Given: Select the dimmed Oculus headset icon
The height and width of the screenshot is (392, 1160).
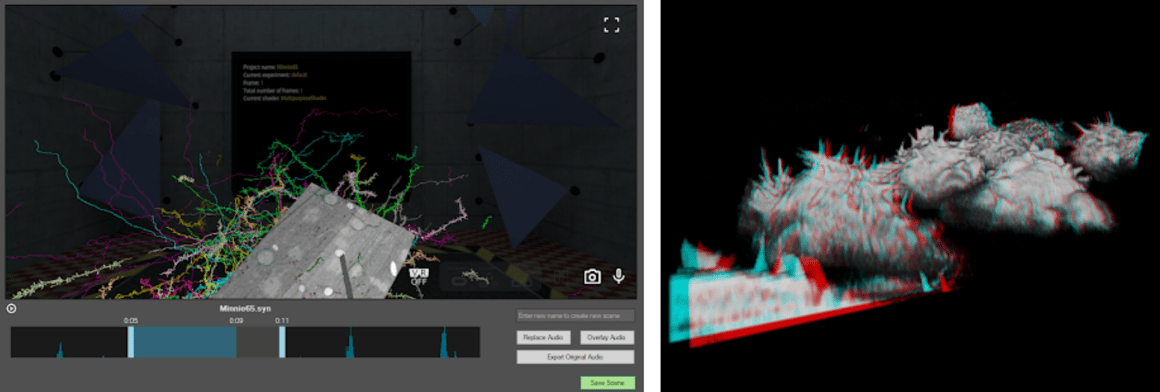Looking at the screenshot, I should (x=458, y=279).
